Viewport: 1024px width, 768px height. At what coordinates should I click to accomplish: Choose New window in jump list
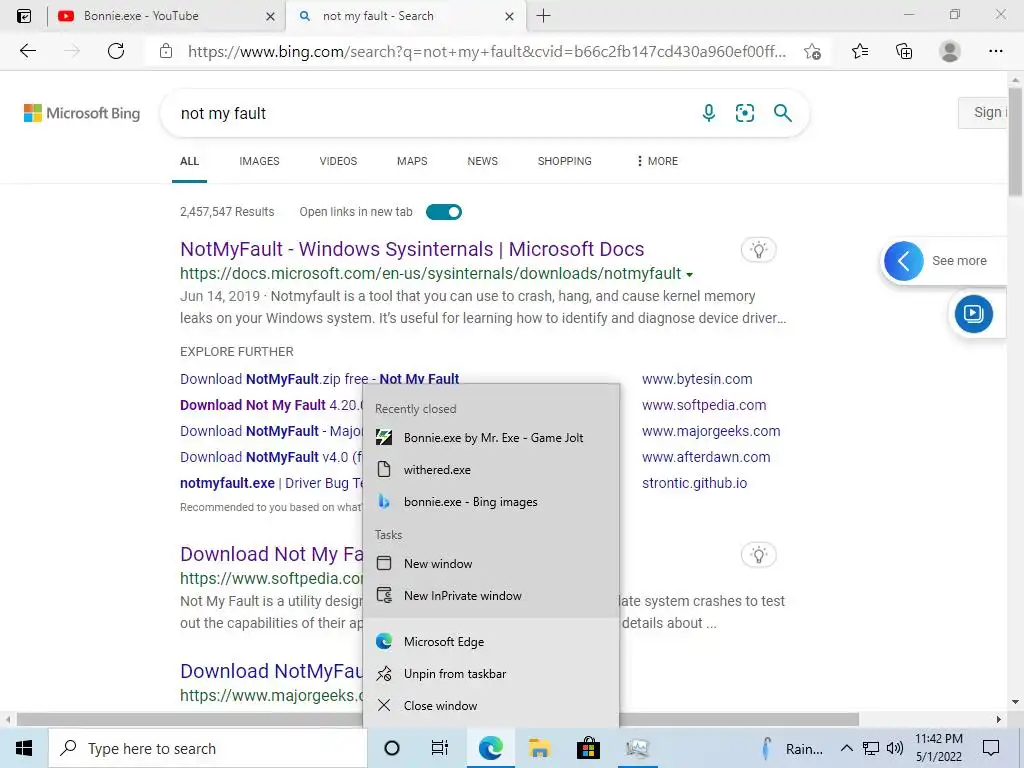click(491, 564)
